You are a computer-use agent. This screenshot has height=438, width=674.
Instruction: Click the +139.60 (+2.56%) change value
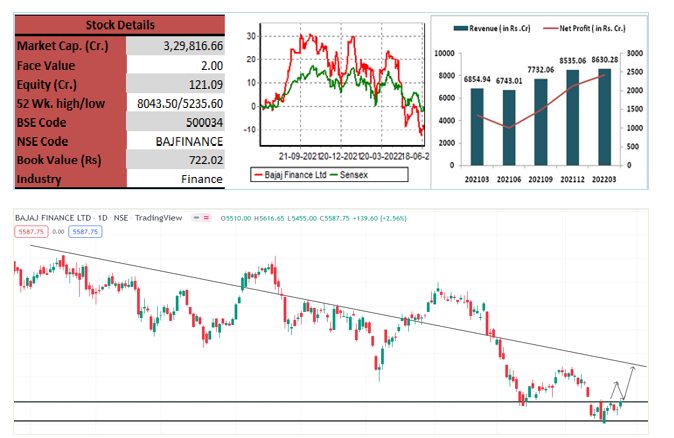pos(380,218)
